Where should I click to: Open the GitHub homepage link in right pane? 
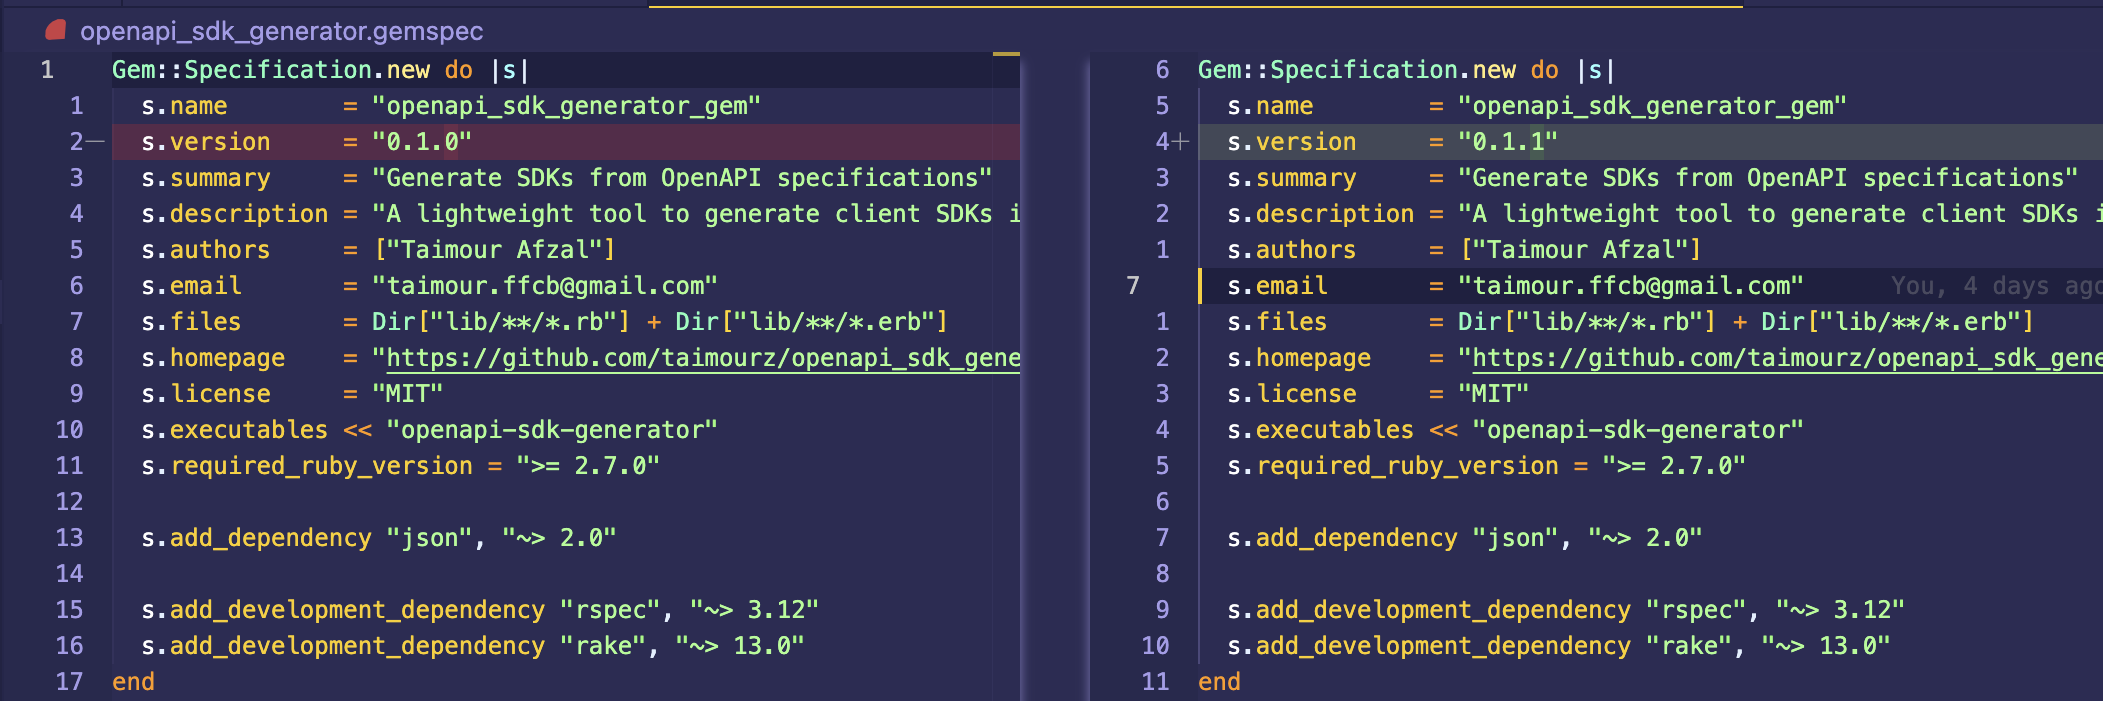point(1786,358)
